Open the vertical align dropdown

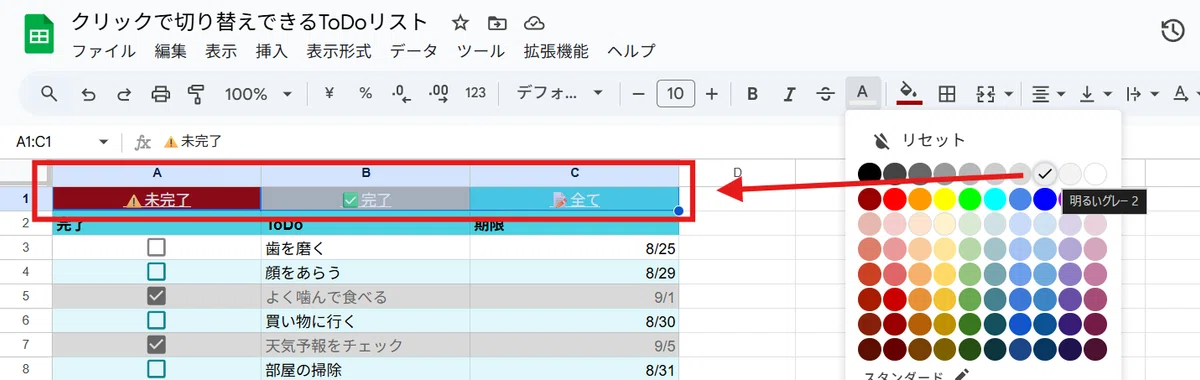click(1096, 94)
